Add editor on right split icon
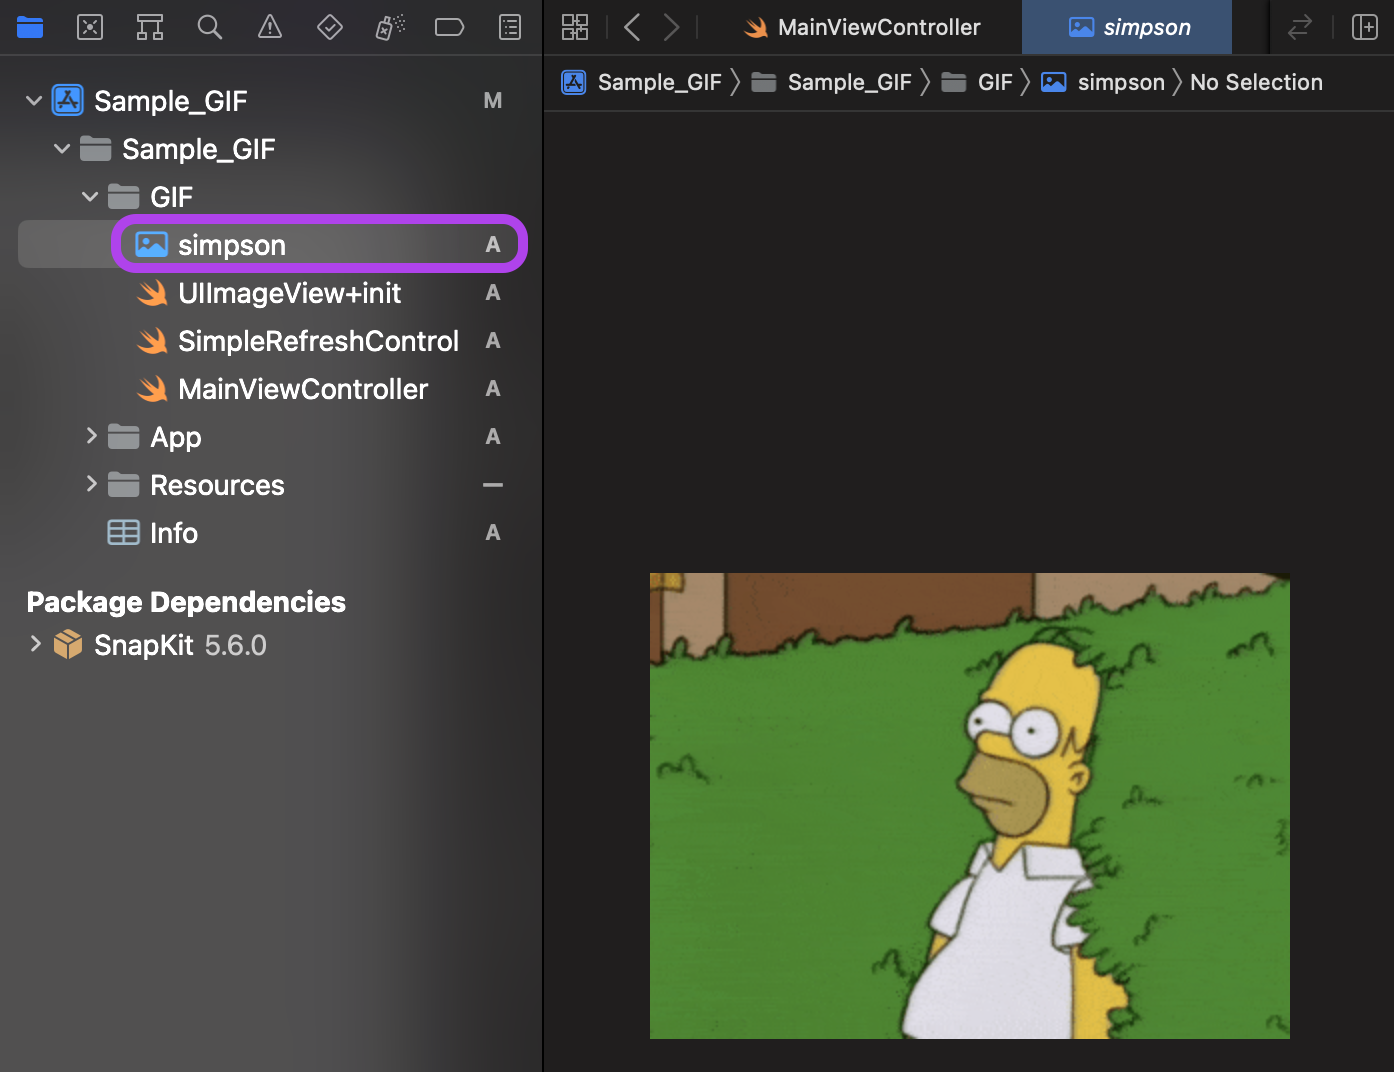The height and width of the screenshot is (1072, 1394). point(1365,27)
